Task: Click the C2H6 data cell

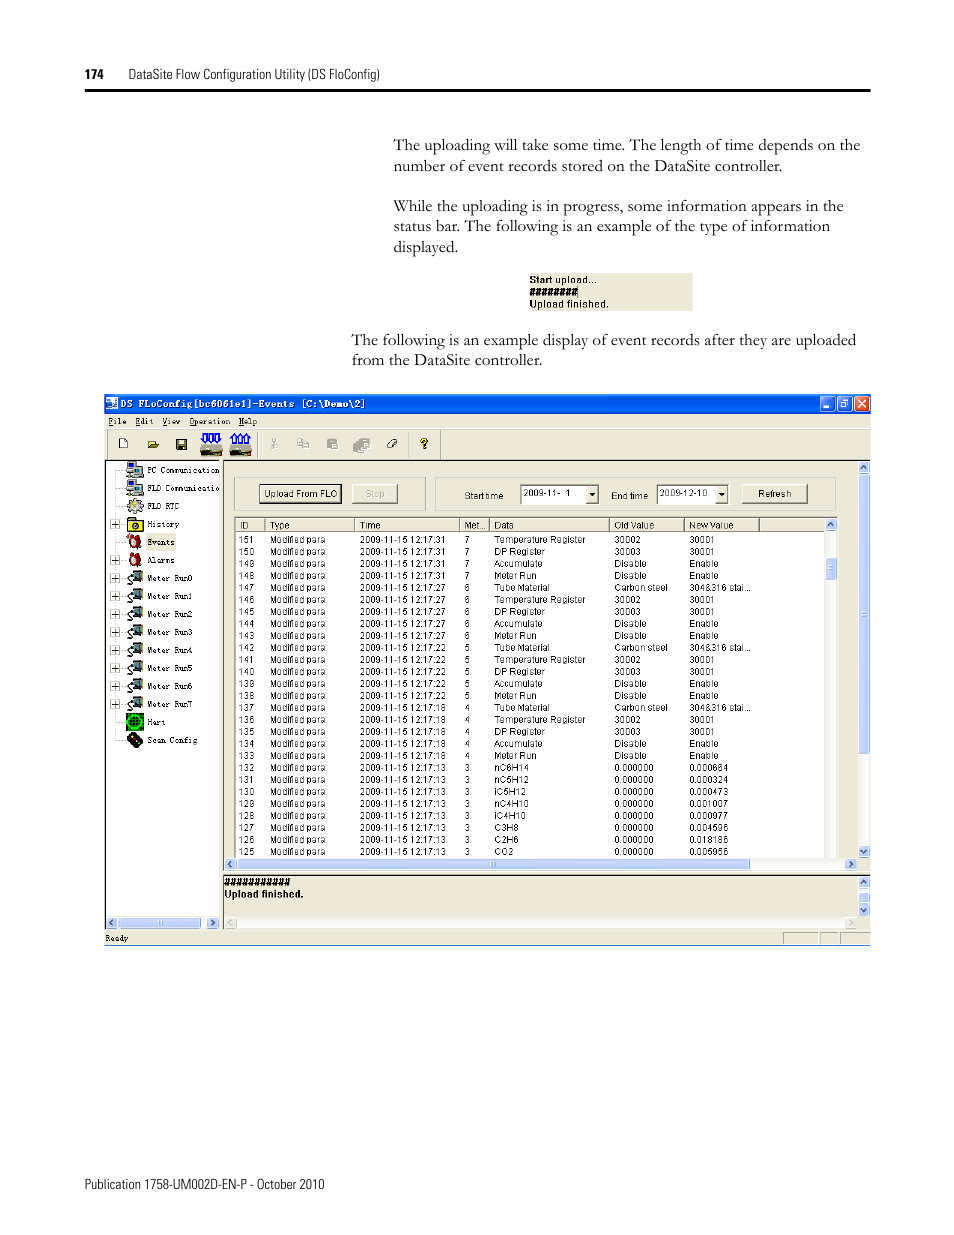Action: pyautogui.click(x=506, y=840)
